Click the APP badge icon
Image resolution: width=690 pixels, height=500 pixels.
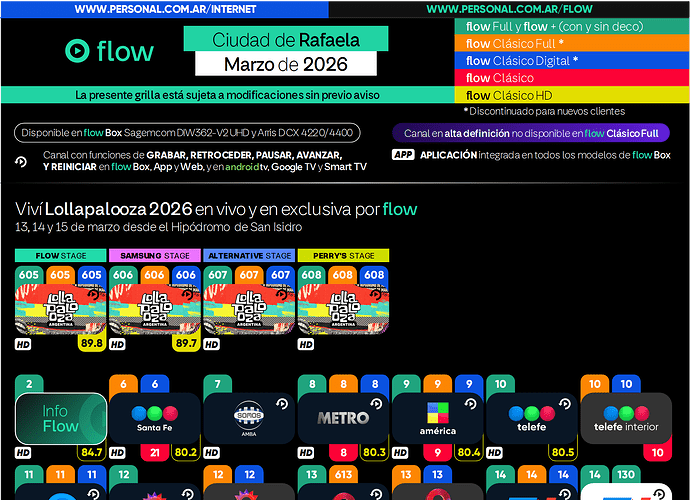pyautogui.click(x=403, y=154)
